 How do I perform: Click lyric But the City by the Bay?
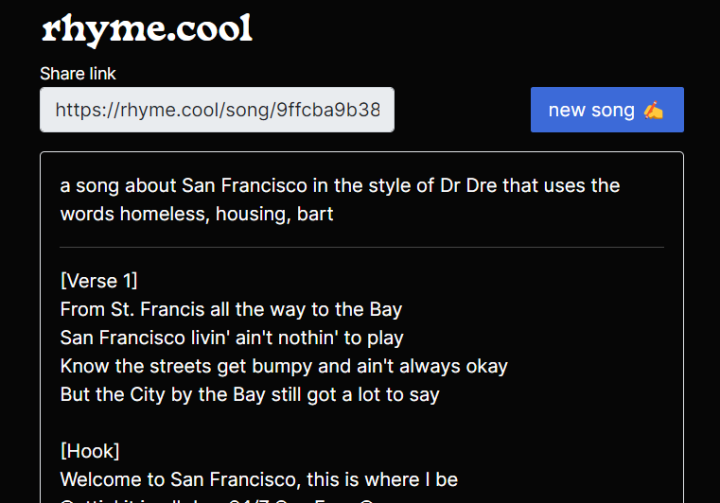[250, 394]
